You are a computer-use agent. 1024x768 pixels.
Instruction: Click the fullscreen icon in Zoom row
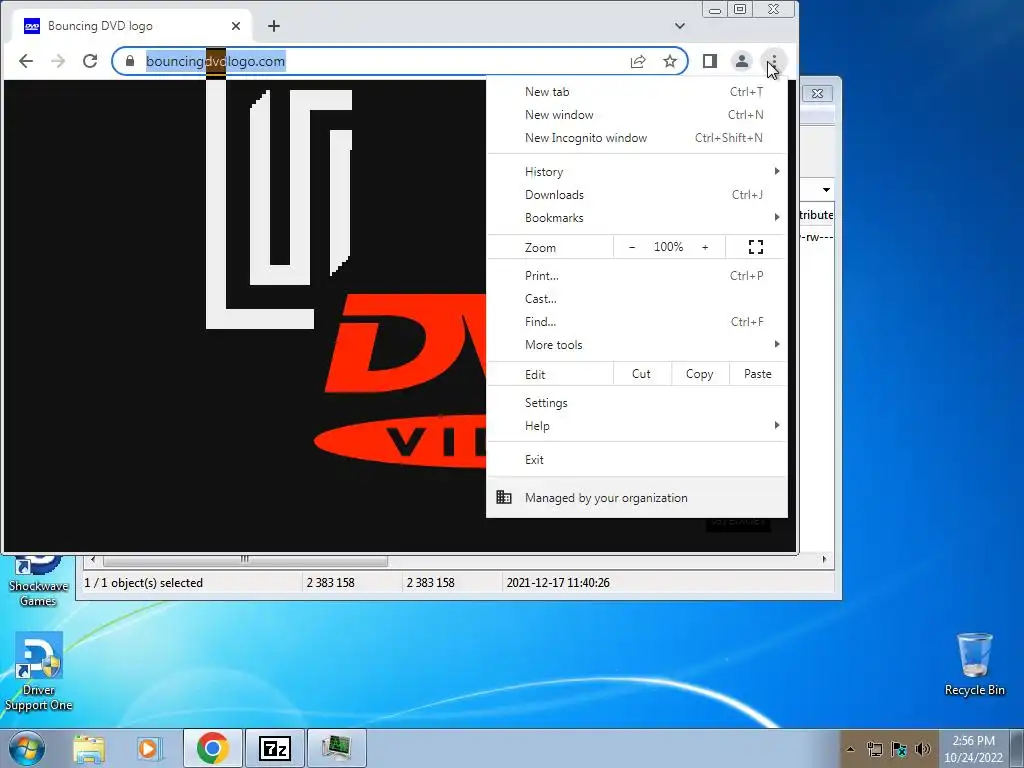[x=756, y=247]
